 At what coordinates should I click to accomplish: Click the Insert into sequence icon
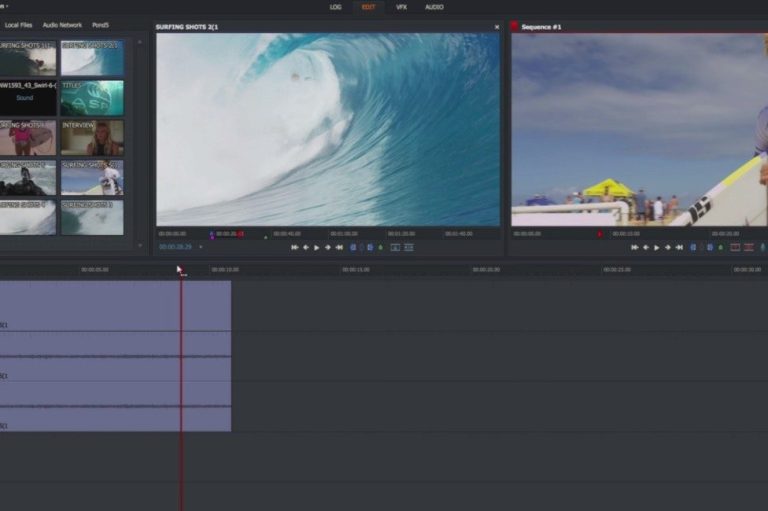coord(395,247)
